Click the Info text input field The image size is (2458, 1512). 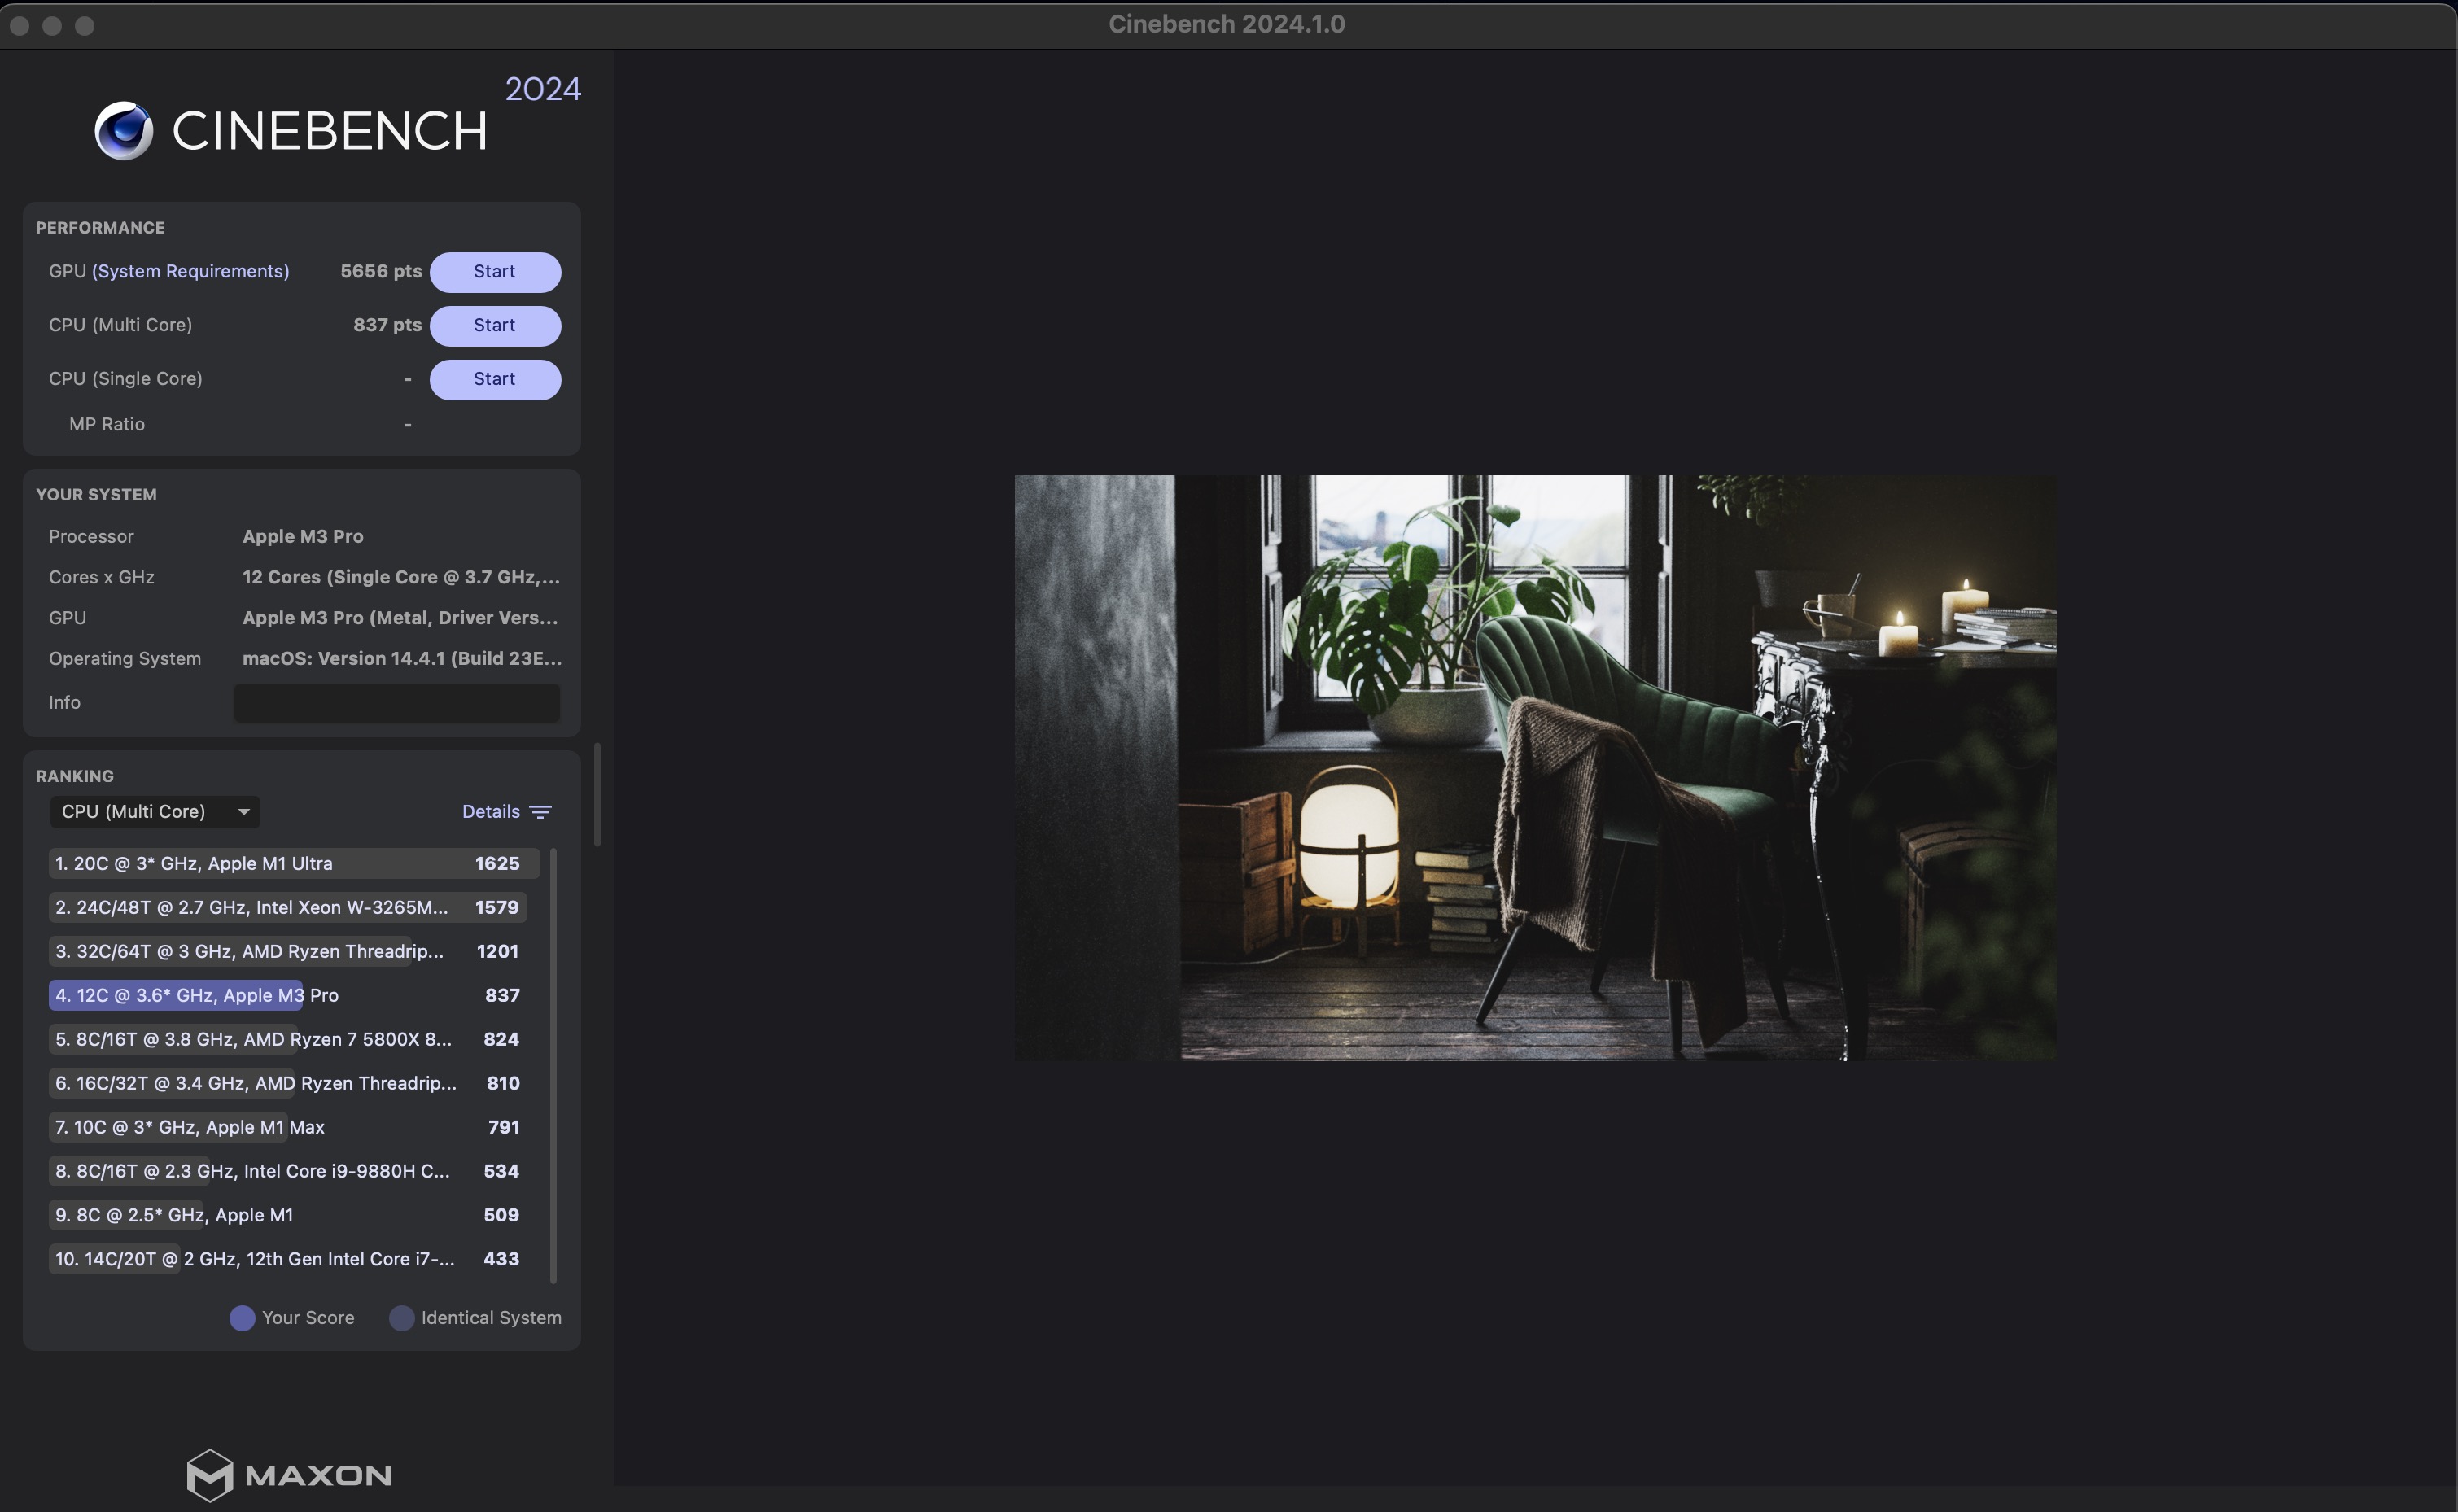click(x=397, y=703)
